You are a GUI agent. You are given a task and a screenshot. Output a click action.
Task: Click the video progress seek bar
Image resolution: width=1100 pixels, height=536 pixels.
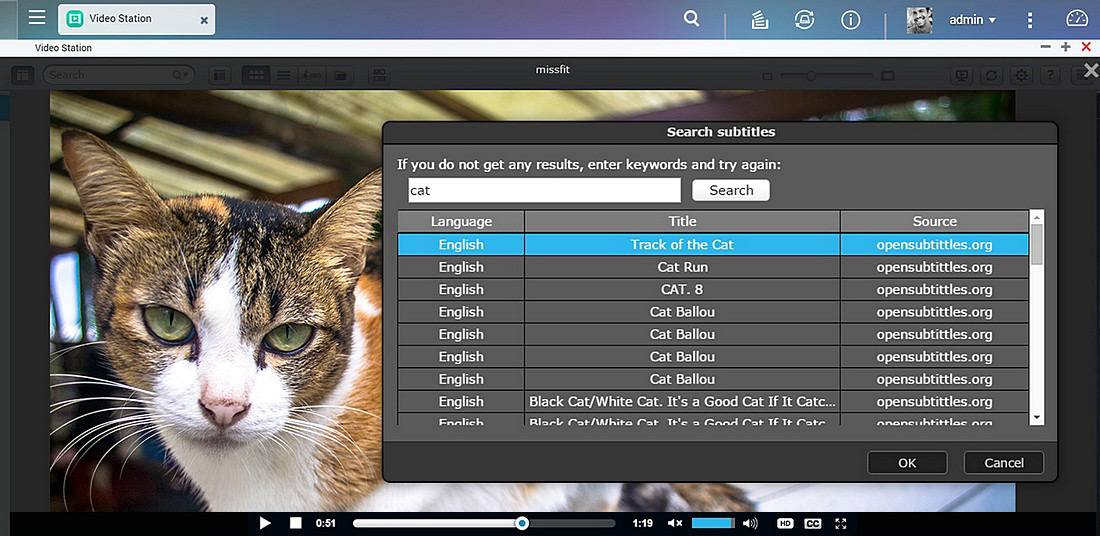pyautogui.click(x=484, y=523)
